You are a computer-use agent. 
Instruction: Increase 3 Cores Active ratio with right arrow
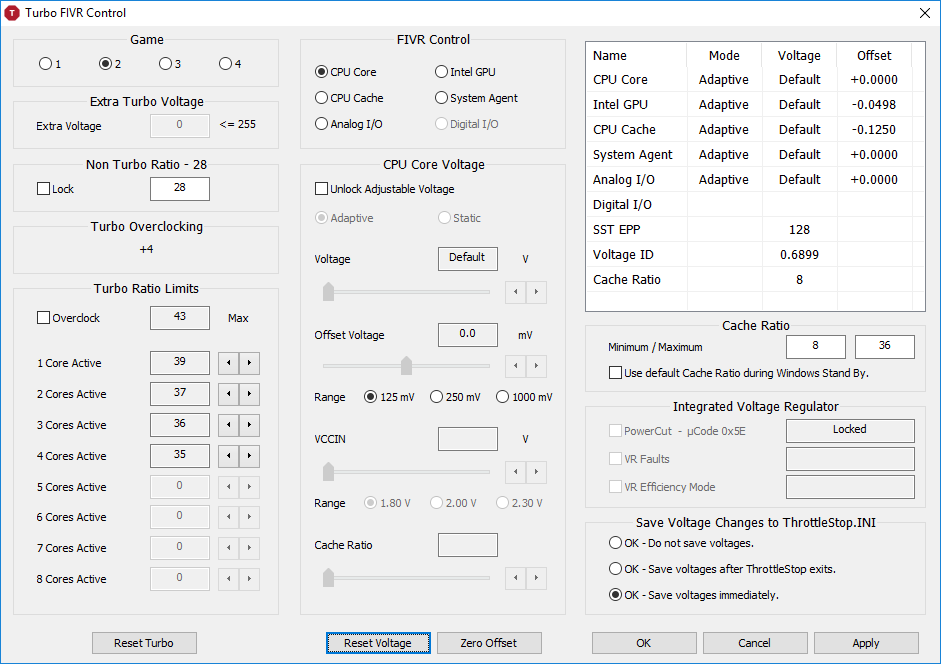coord(249,425)
